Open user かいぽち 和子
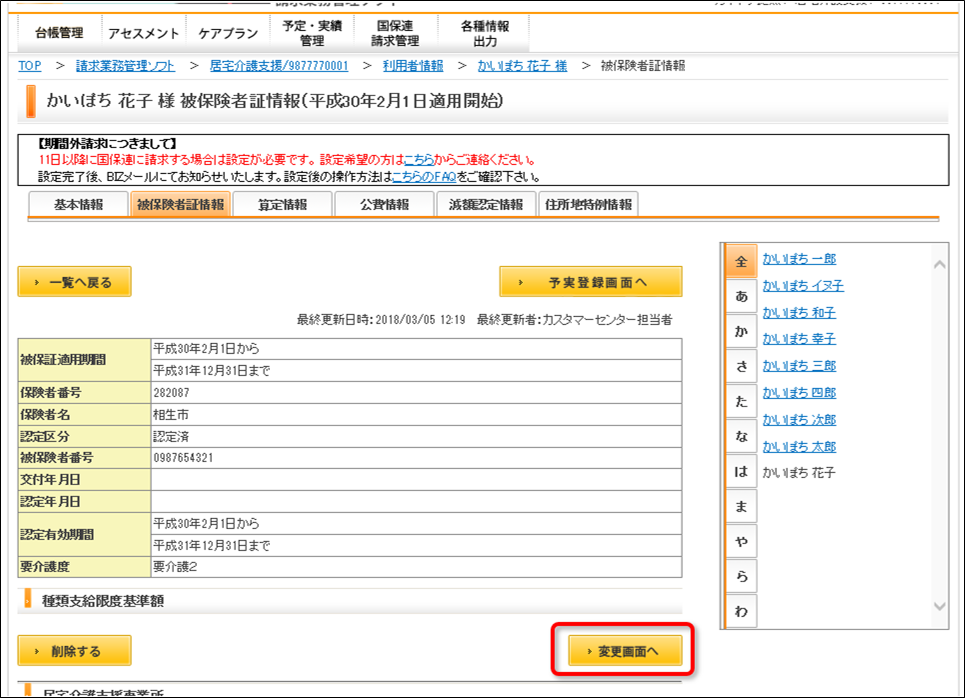 pyautogui.click(x=799, y=313)
